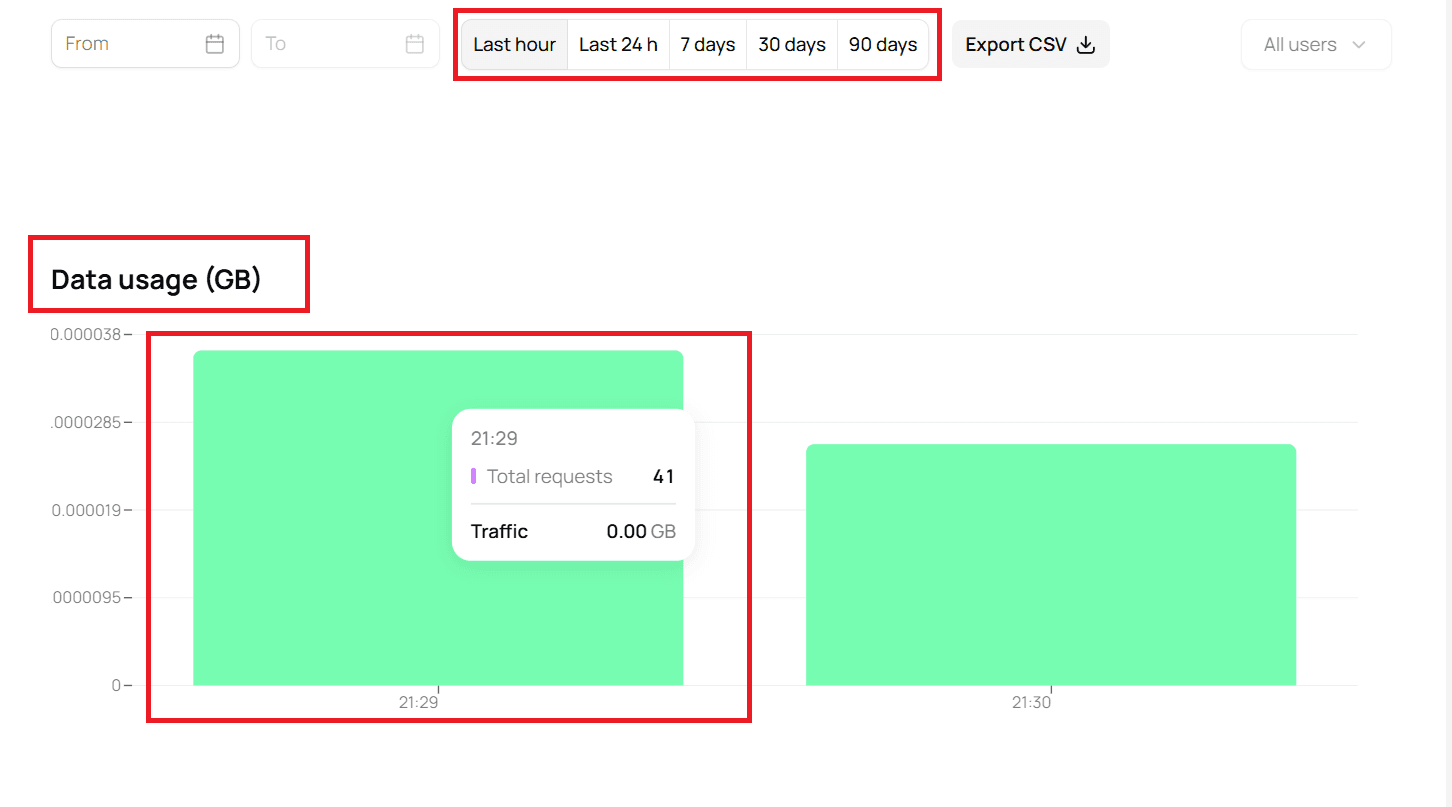The height and width of the screenshot is (807, 1452).
Task: Choose the 90 days range
Action: coord(883,44)
